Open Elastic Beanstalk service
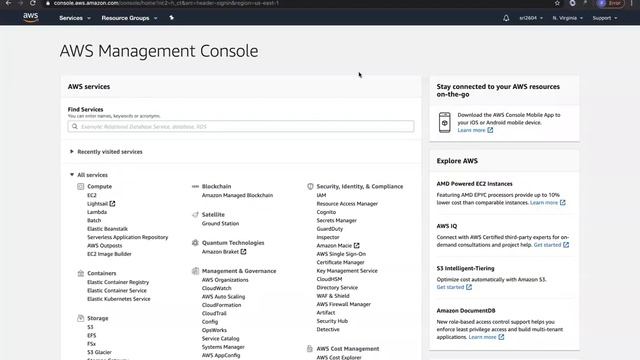640x360 pixels. pos(107,229)
